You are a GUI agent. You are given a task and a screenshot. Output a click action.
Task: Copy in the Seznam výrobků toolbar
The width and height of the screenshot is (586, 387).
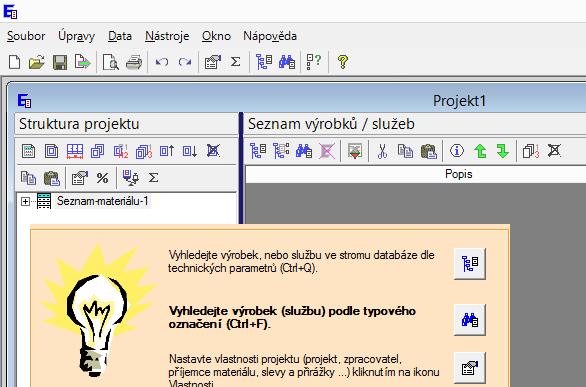(x=405, y=151)
